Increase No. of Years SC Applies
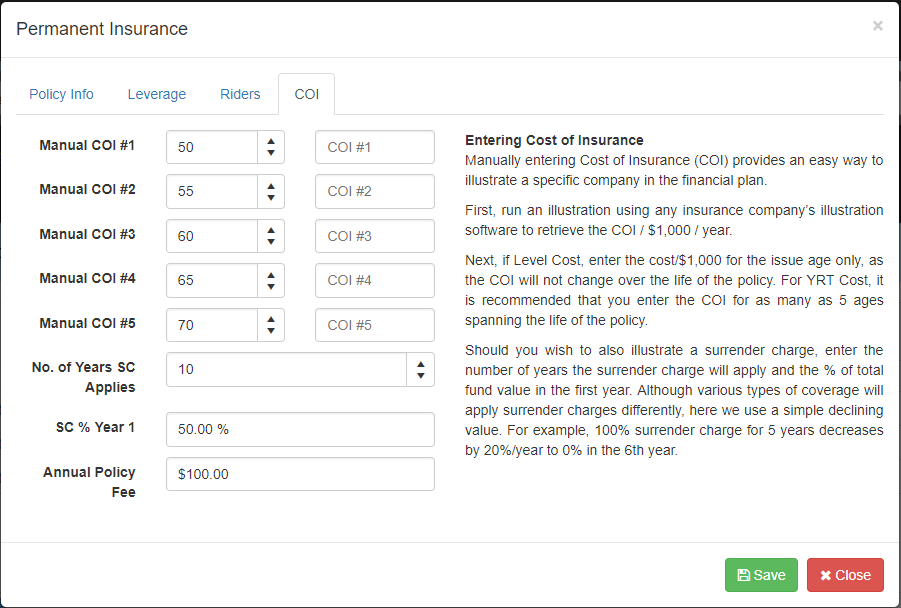The image size is (901, 608). 421,363
